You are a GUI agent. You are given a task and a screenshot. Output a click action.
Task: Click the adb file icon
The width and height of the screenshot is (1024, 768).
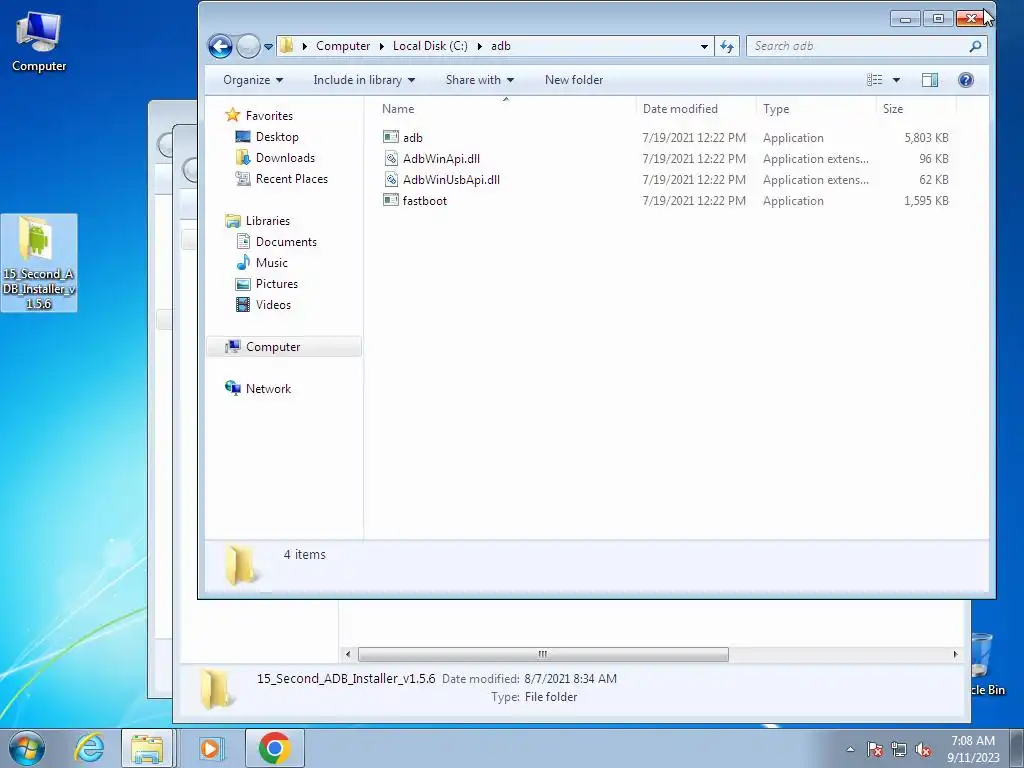click(391, 137)
